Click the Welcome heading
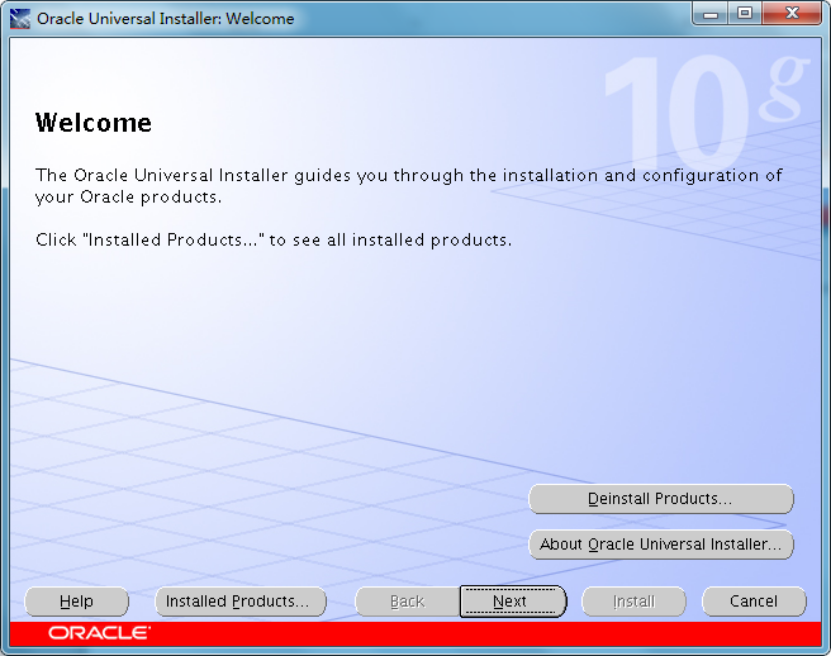 tap(93, 123)
